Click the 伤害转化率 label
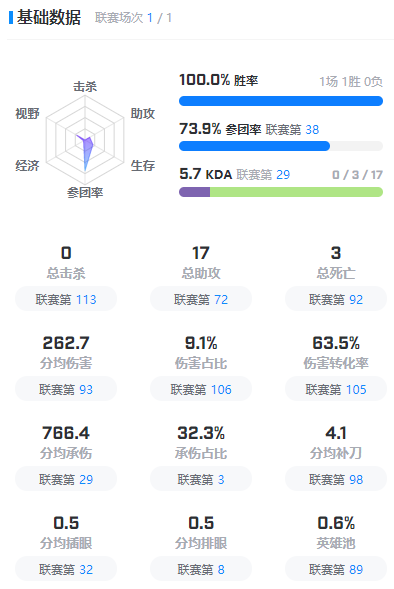Viewport: 394px width, 589px height. pos(336,363)
